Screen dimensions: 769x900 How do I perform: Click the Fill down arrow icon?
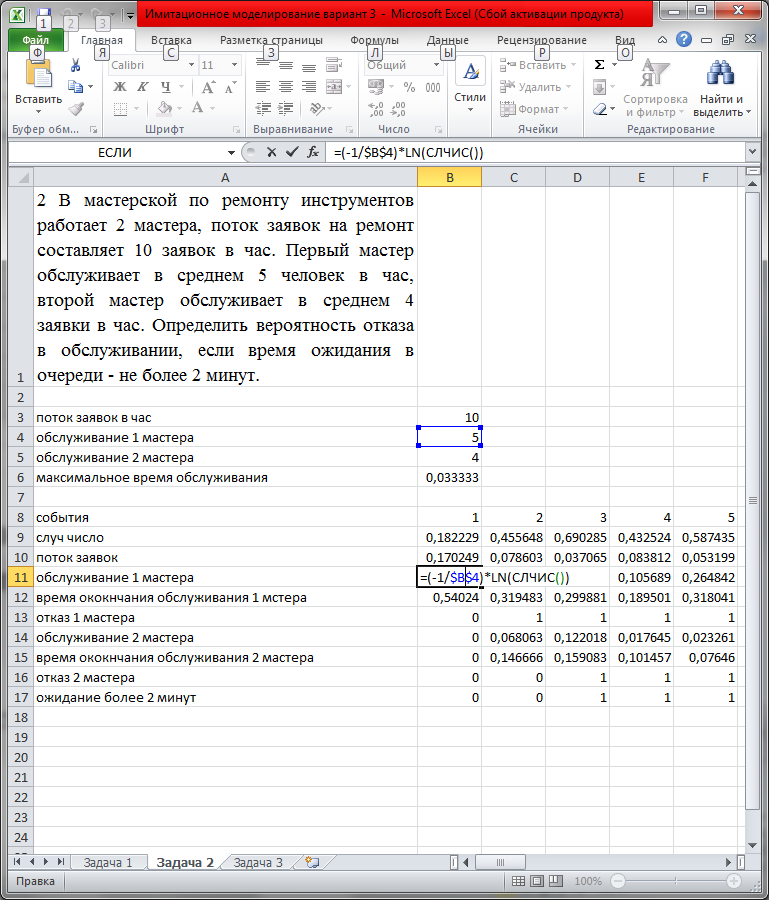599,87
